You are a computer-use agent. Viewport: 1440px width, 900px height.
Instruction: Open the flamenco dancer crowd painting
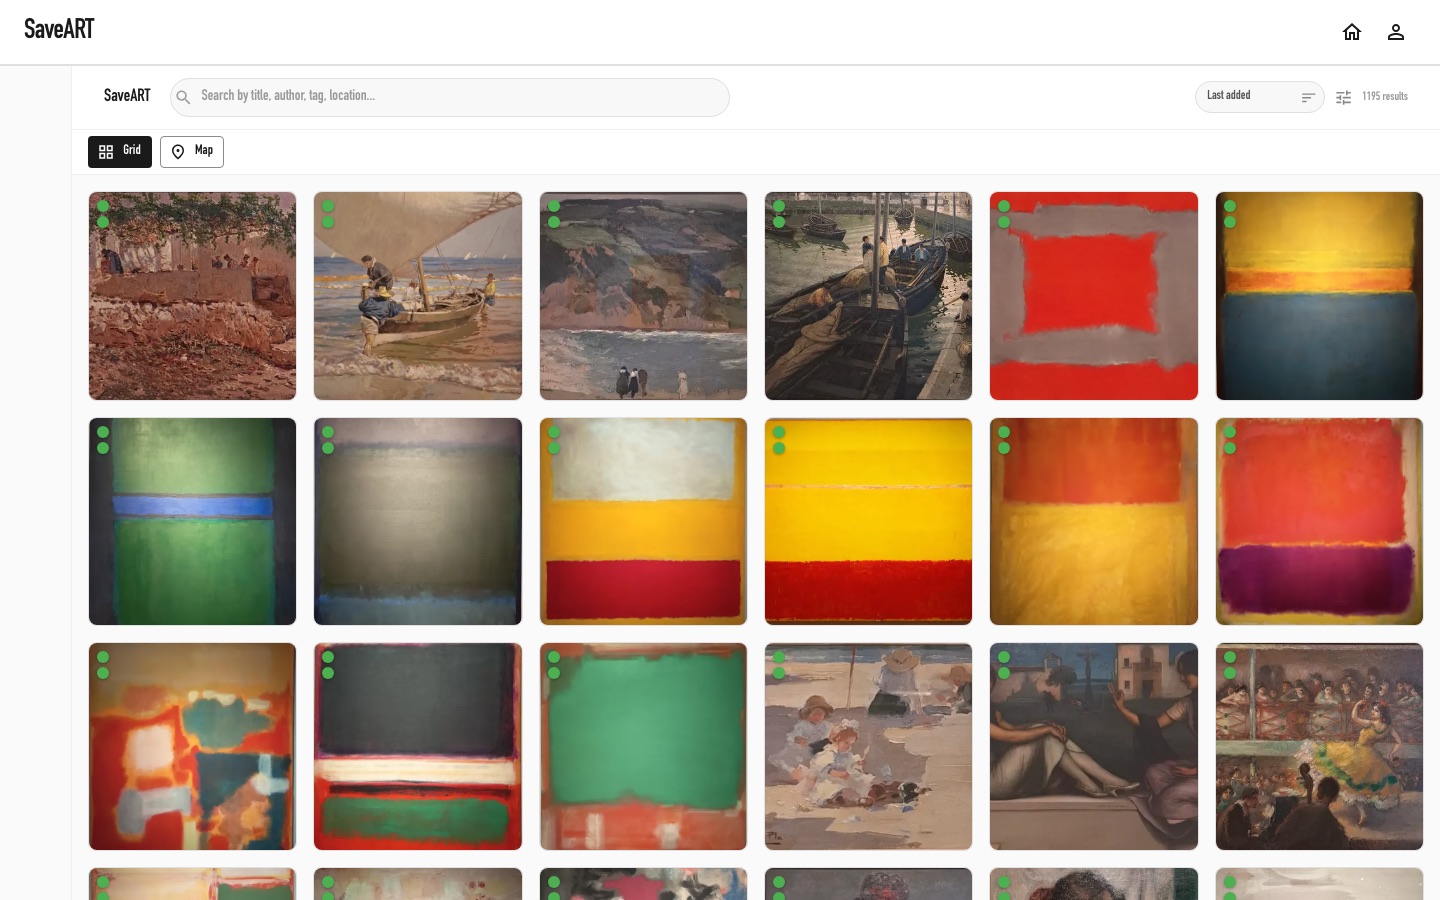point(1319,747)
